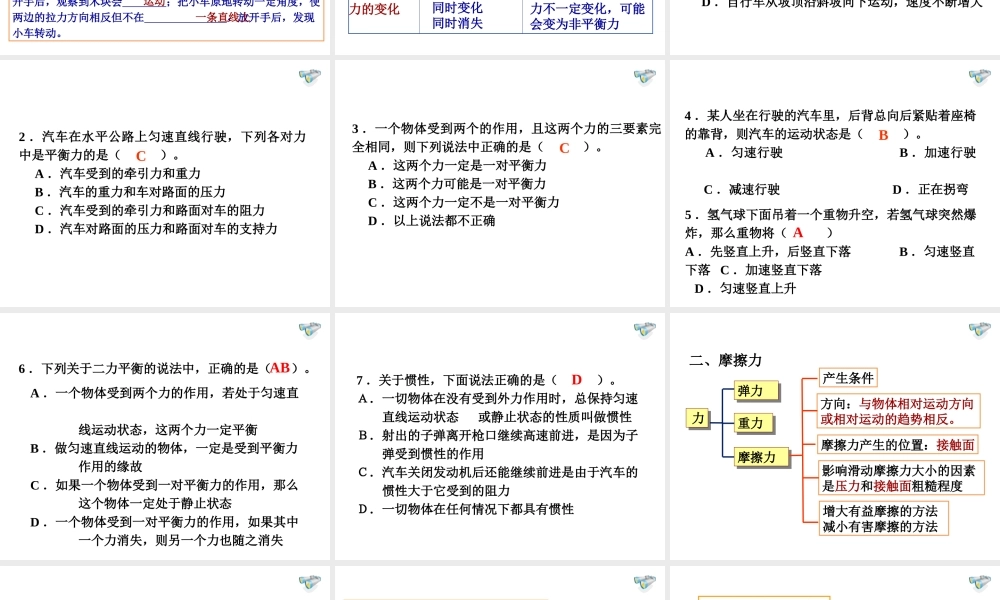Click option D 以上说法都不正确
1000x600 pixels.
[x=432, y=221]
